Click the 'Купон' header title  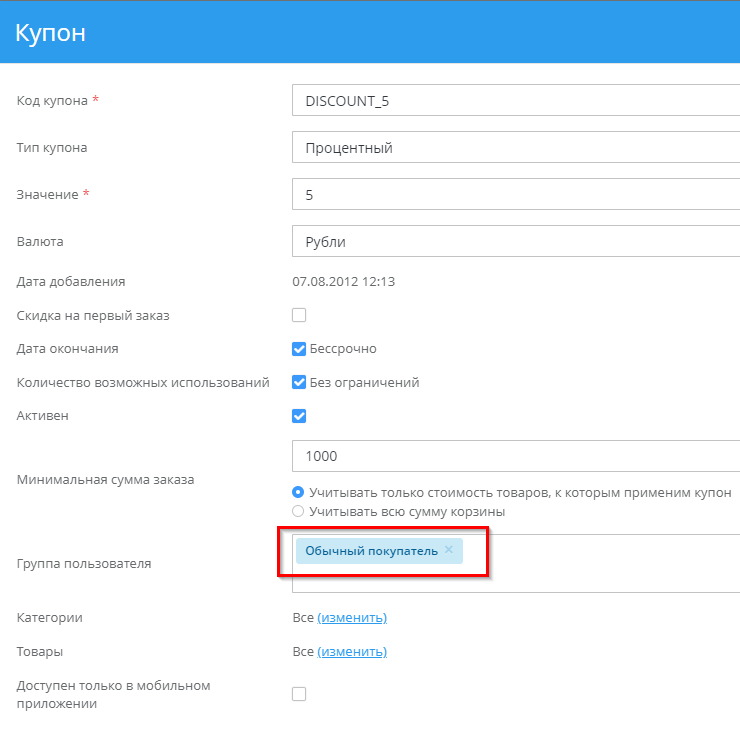coord(51,33)
